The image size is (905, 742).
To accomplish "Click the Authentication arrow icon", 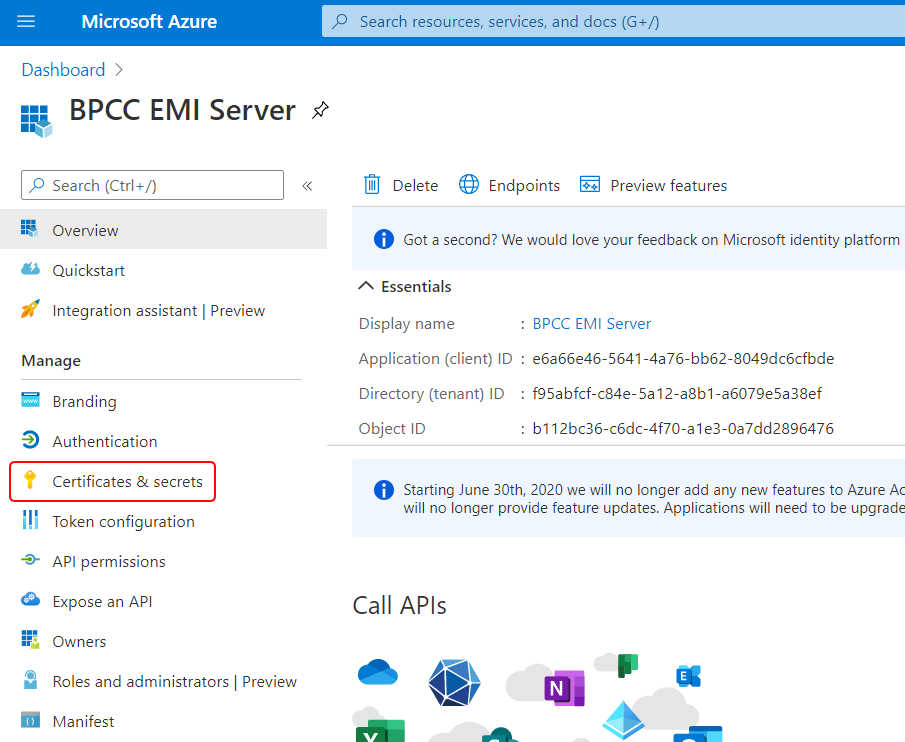I will coord(30,440).
